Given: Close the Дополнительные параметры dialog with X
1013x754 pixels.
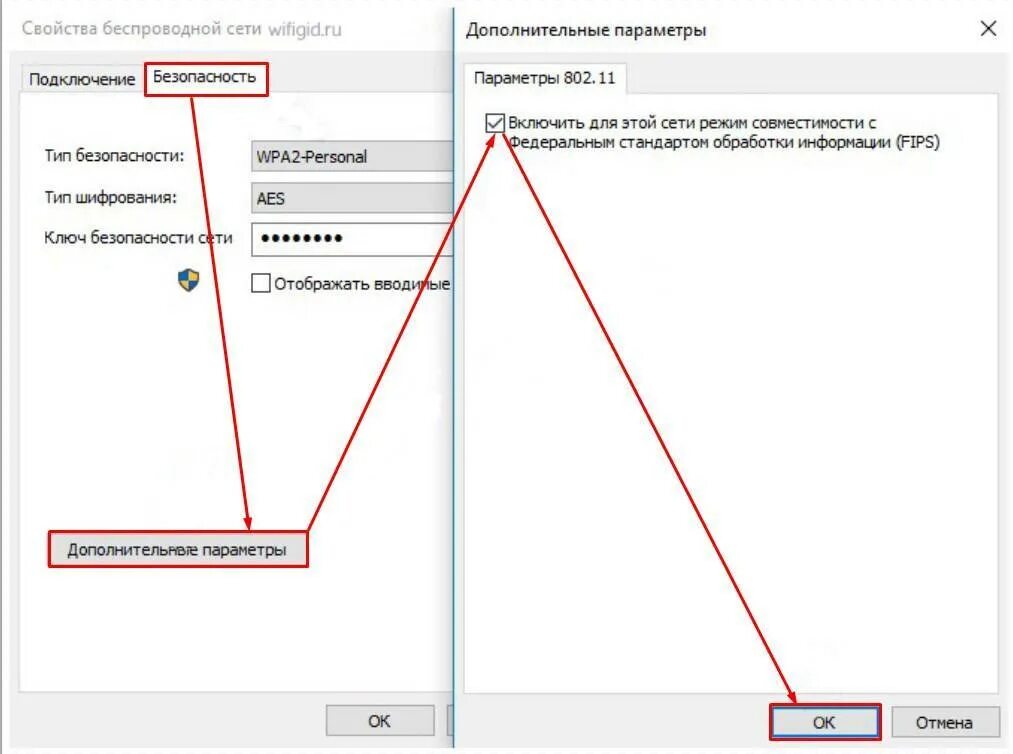Looking at the screenshot, I should coord(988,28).
